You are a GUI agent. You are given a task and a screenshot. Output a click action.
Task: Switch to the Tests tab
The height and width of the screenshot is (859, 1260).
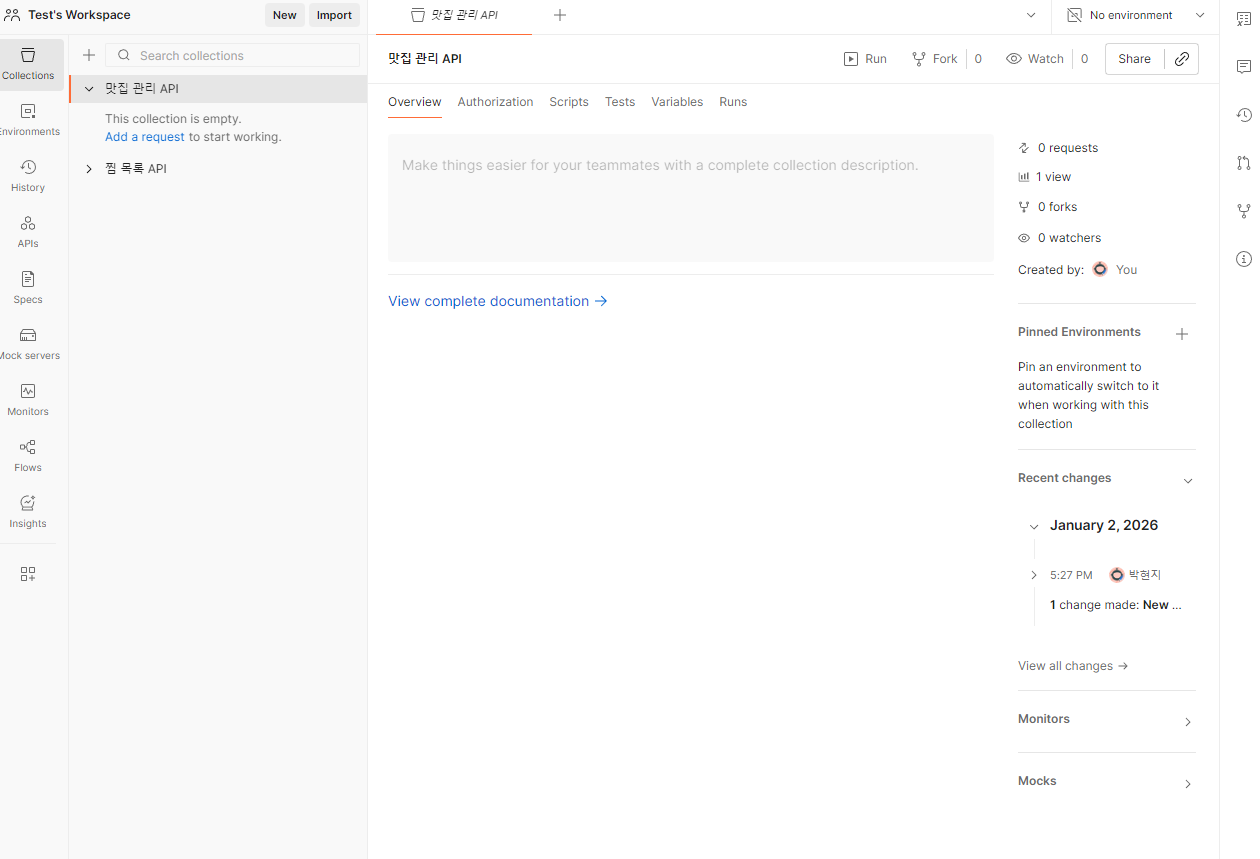click(620, 102)
